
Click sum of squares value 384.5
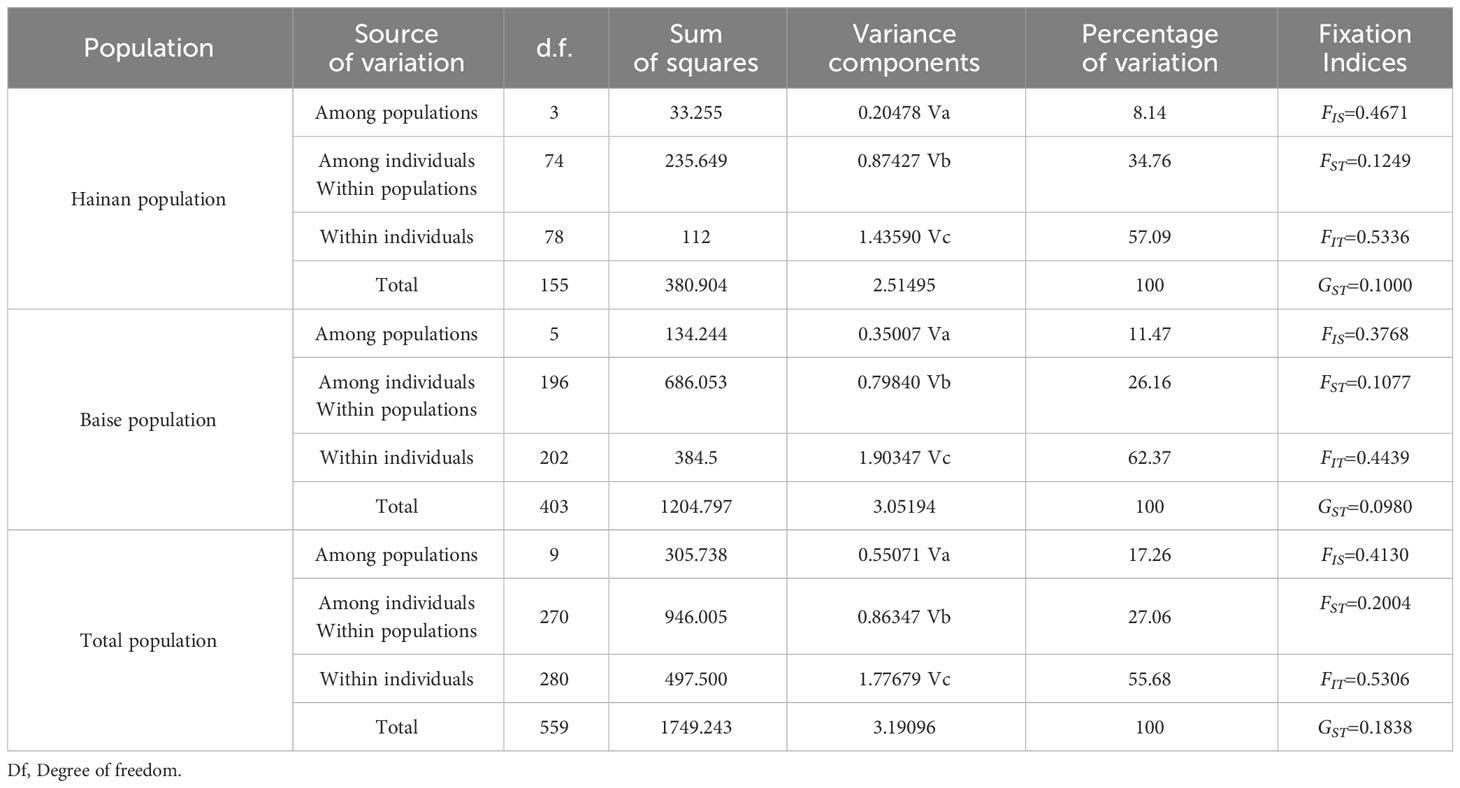point(696,458)
